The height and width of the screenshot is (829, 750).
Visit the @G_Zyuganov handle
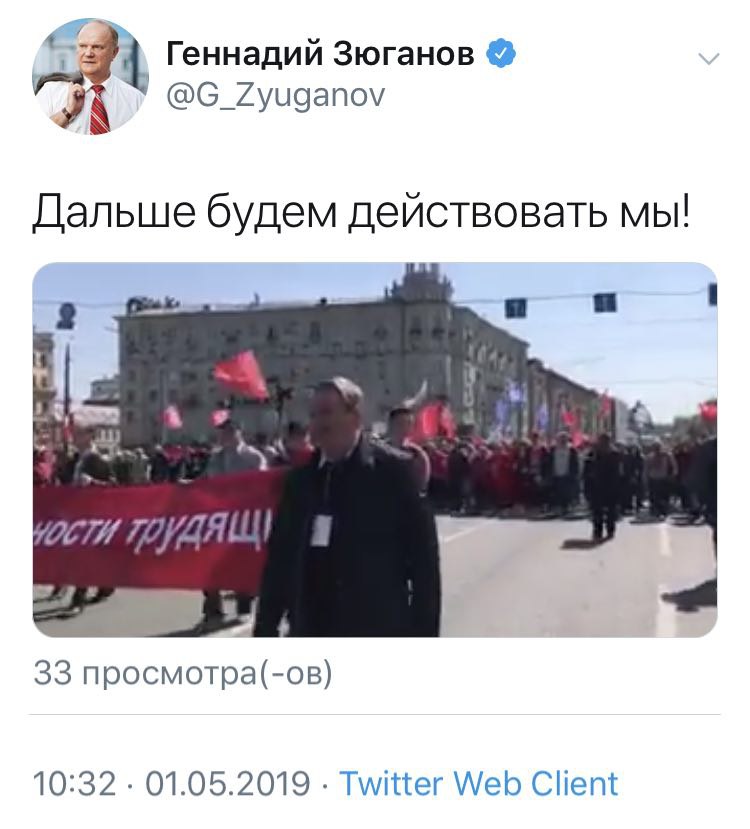(x=275, y=96)
